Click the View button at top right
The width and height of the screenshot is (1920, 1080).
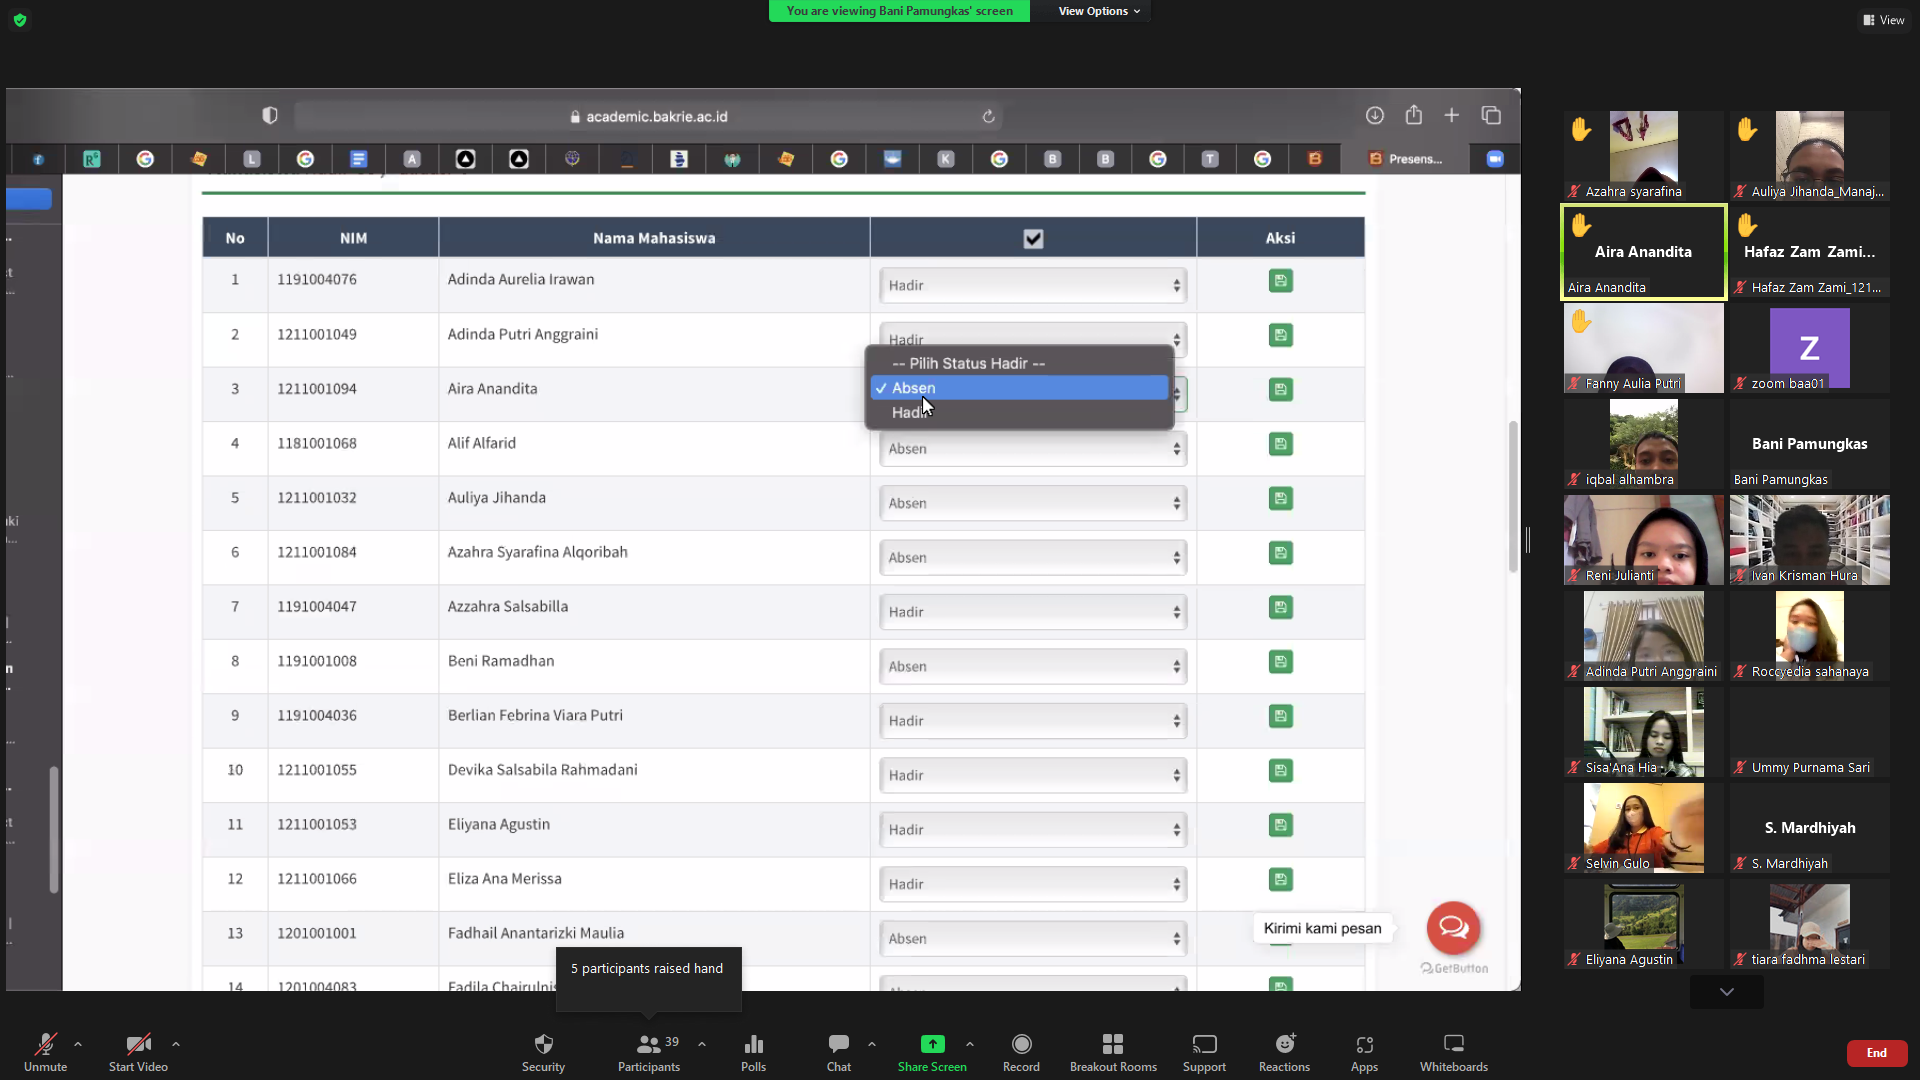point(1884,20)
